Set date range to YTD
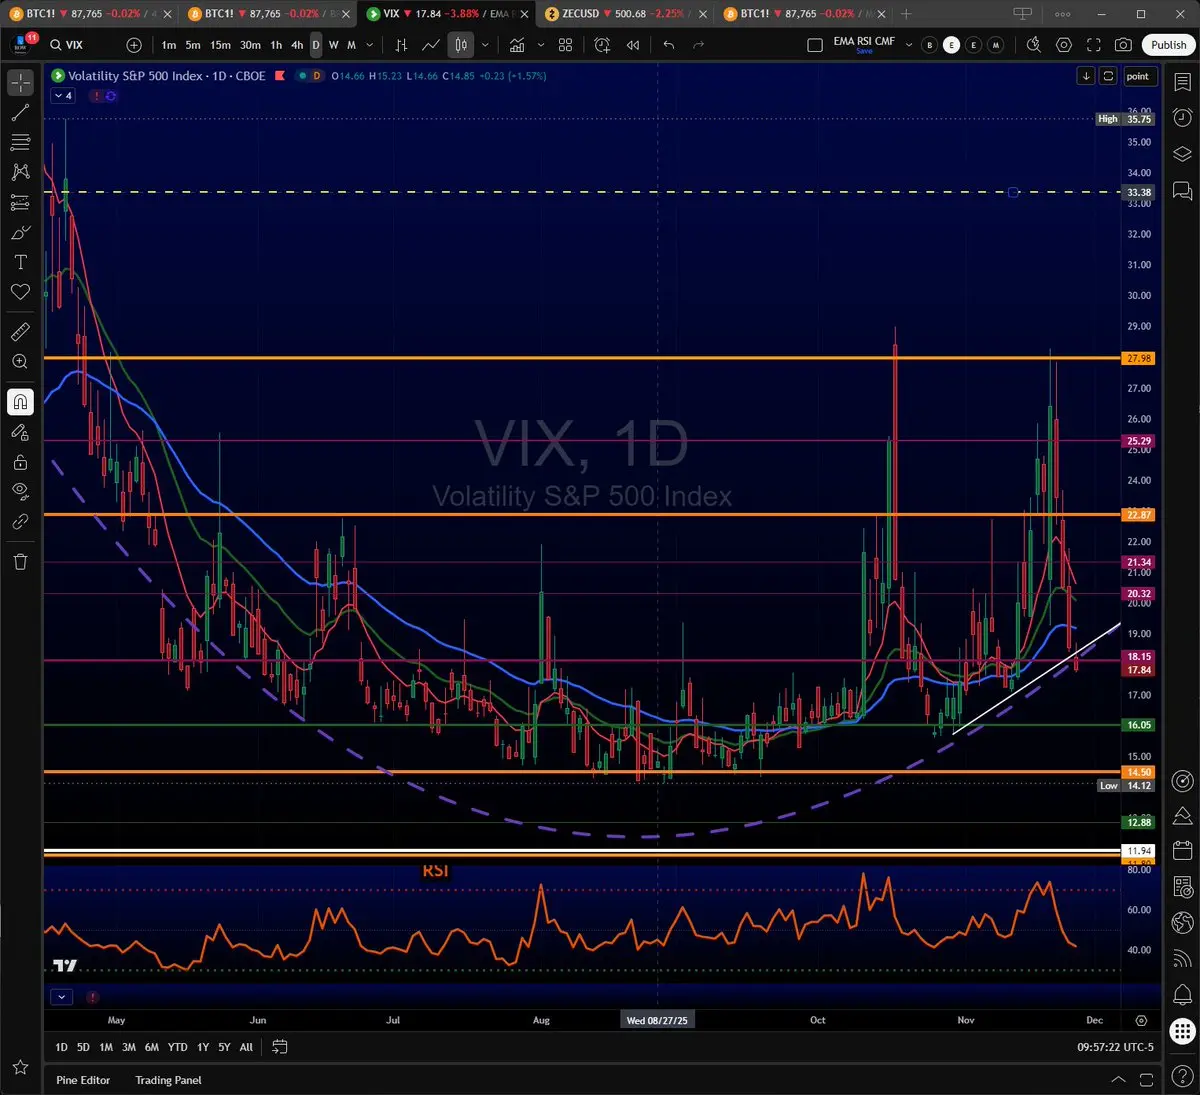This screenshot has height=1095, width=1200. pos(177,1047)
